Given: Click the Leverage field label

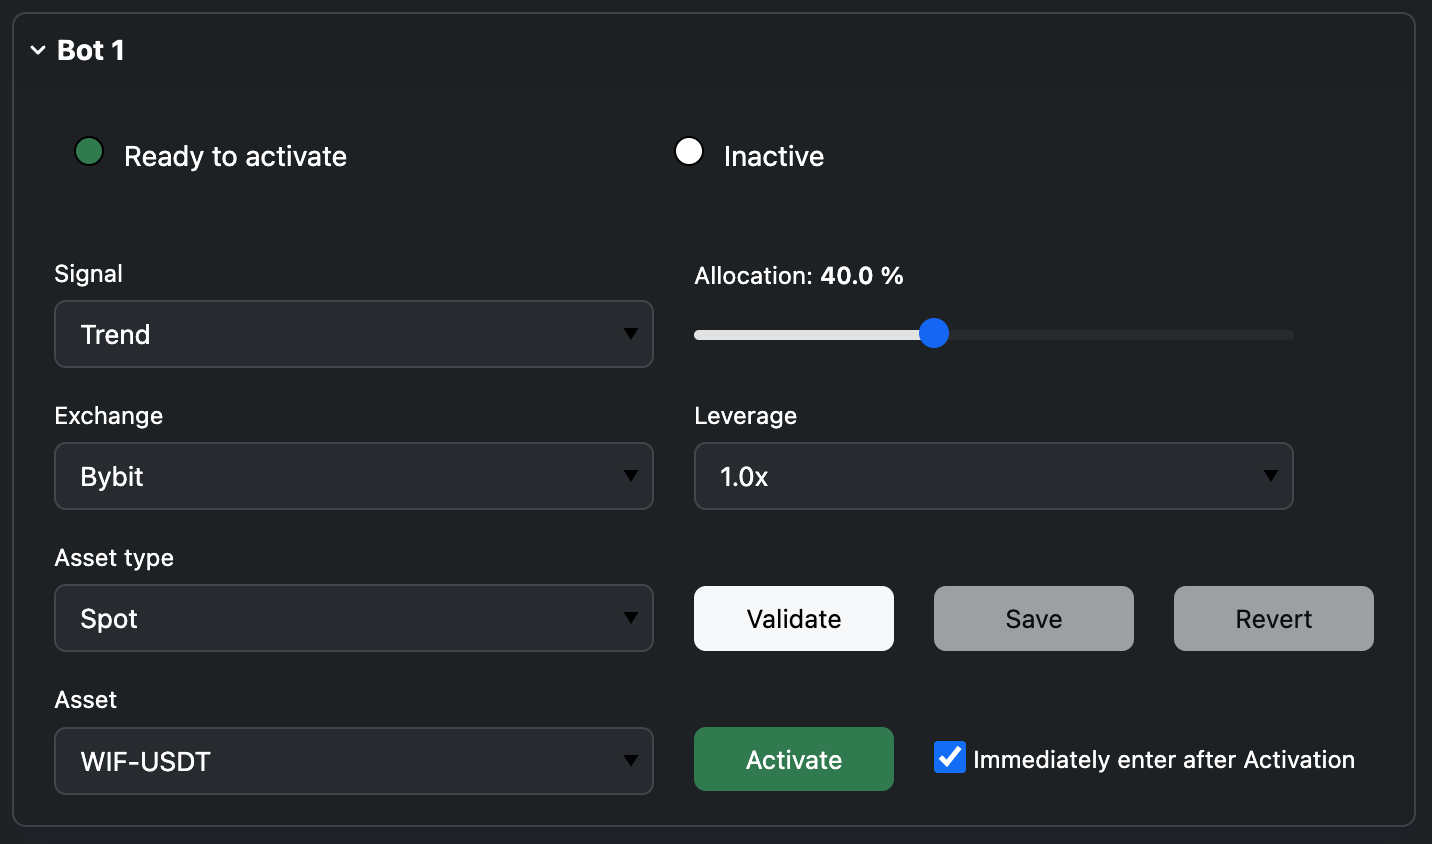Looking at the screenshot, I should (x=746, y=416).
